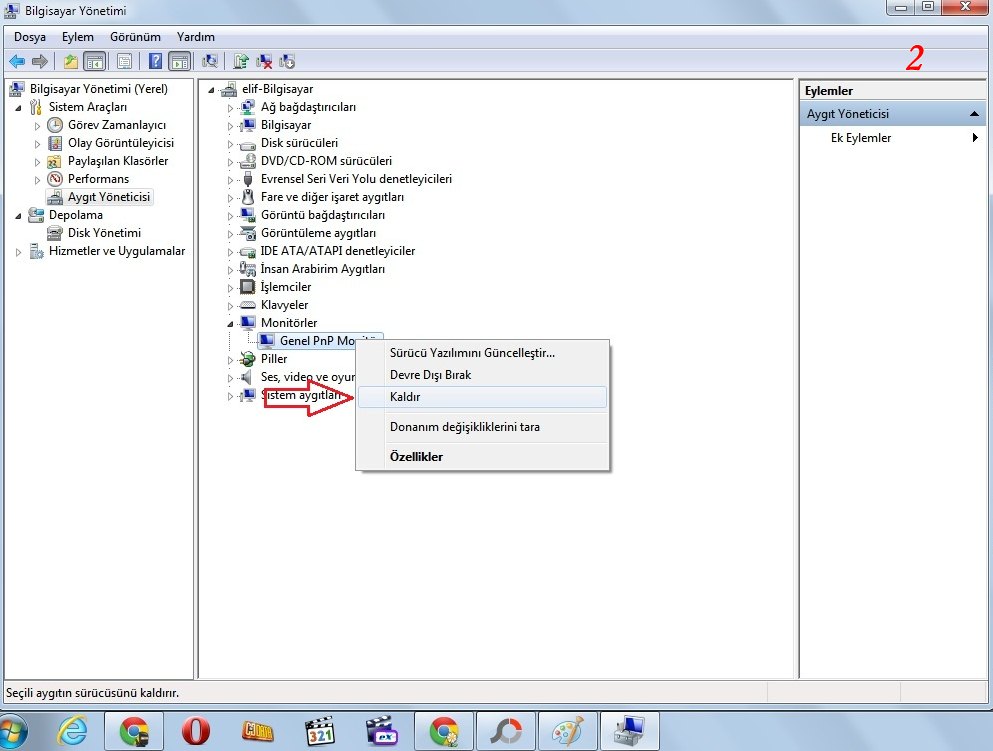The height and width of the screenshot is (751, 993).
Task: Open Internet Explorer from taskbar
Action: point(72,731)
